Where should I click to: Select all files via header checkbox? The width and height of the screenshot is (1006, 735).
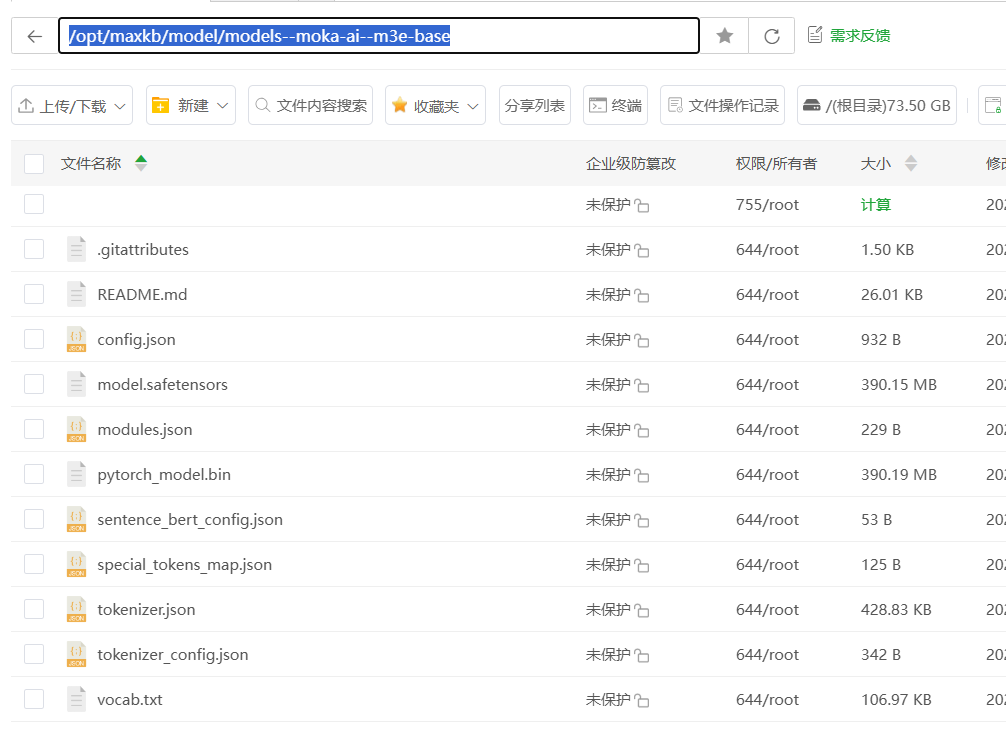(33, 163)
